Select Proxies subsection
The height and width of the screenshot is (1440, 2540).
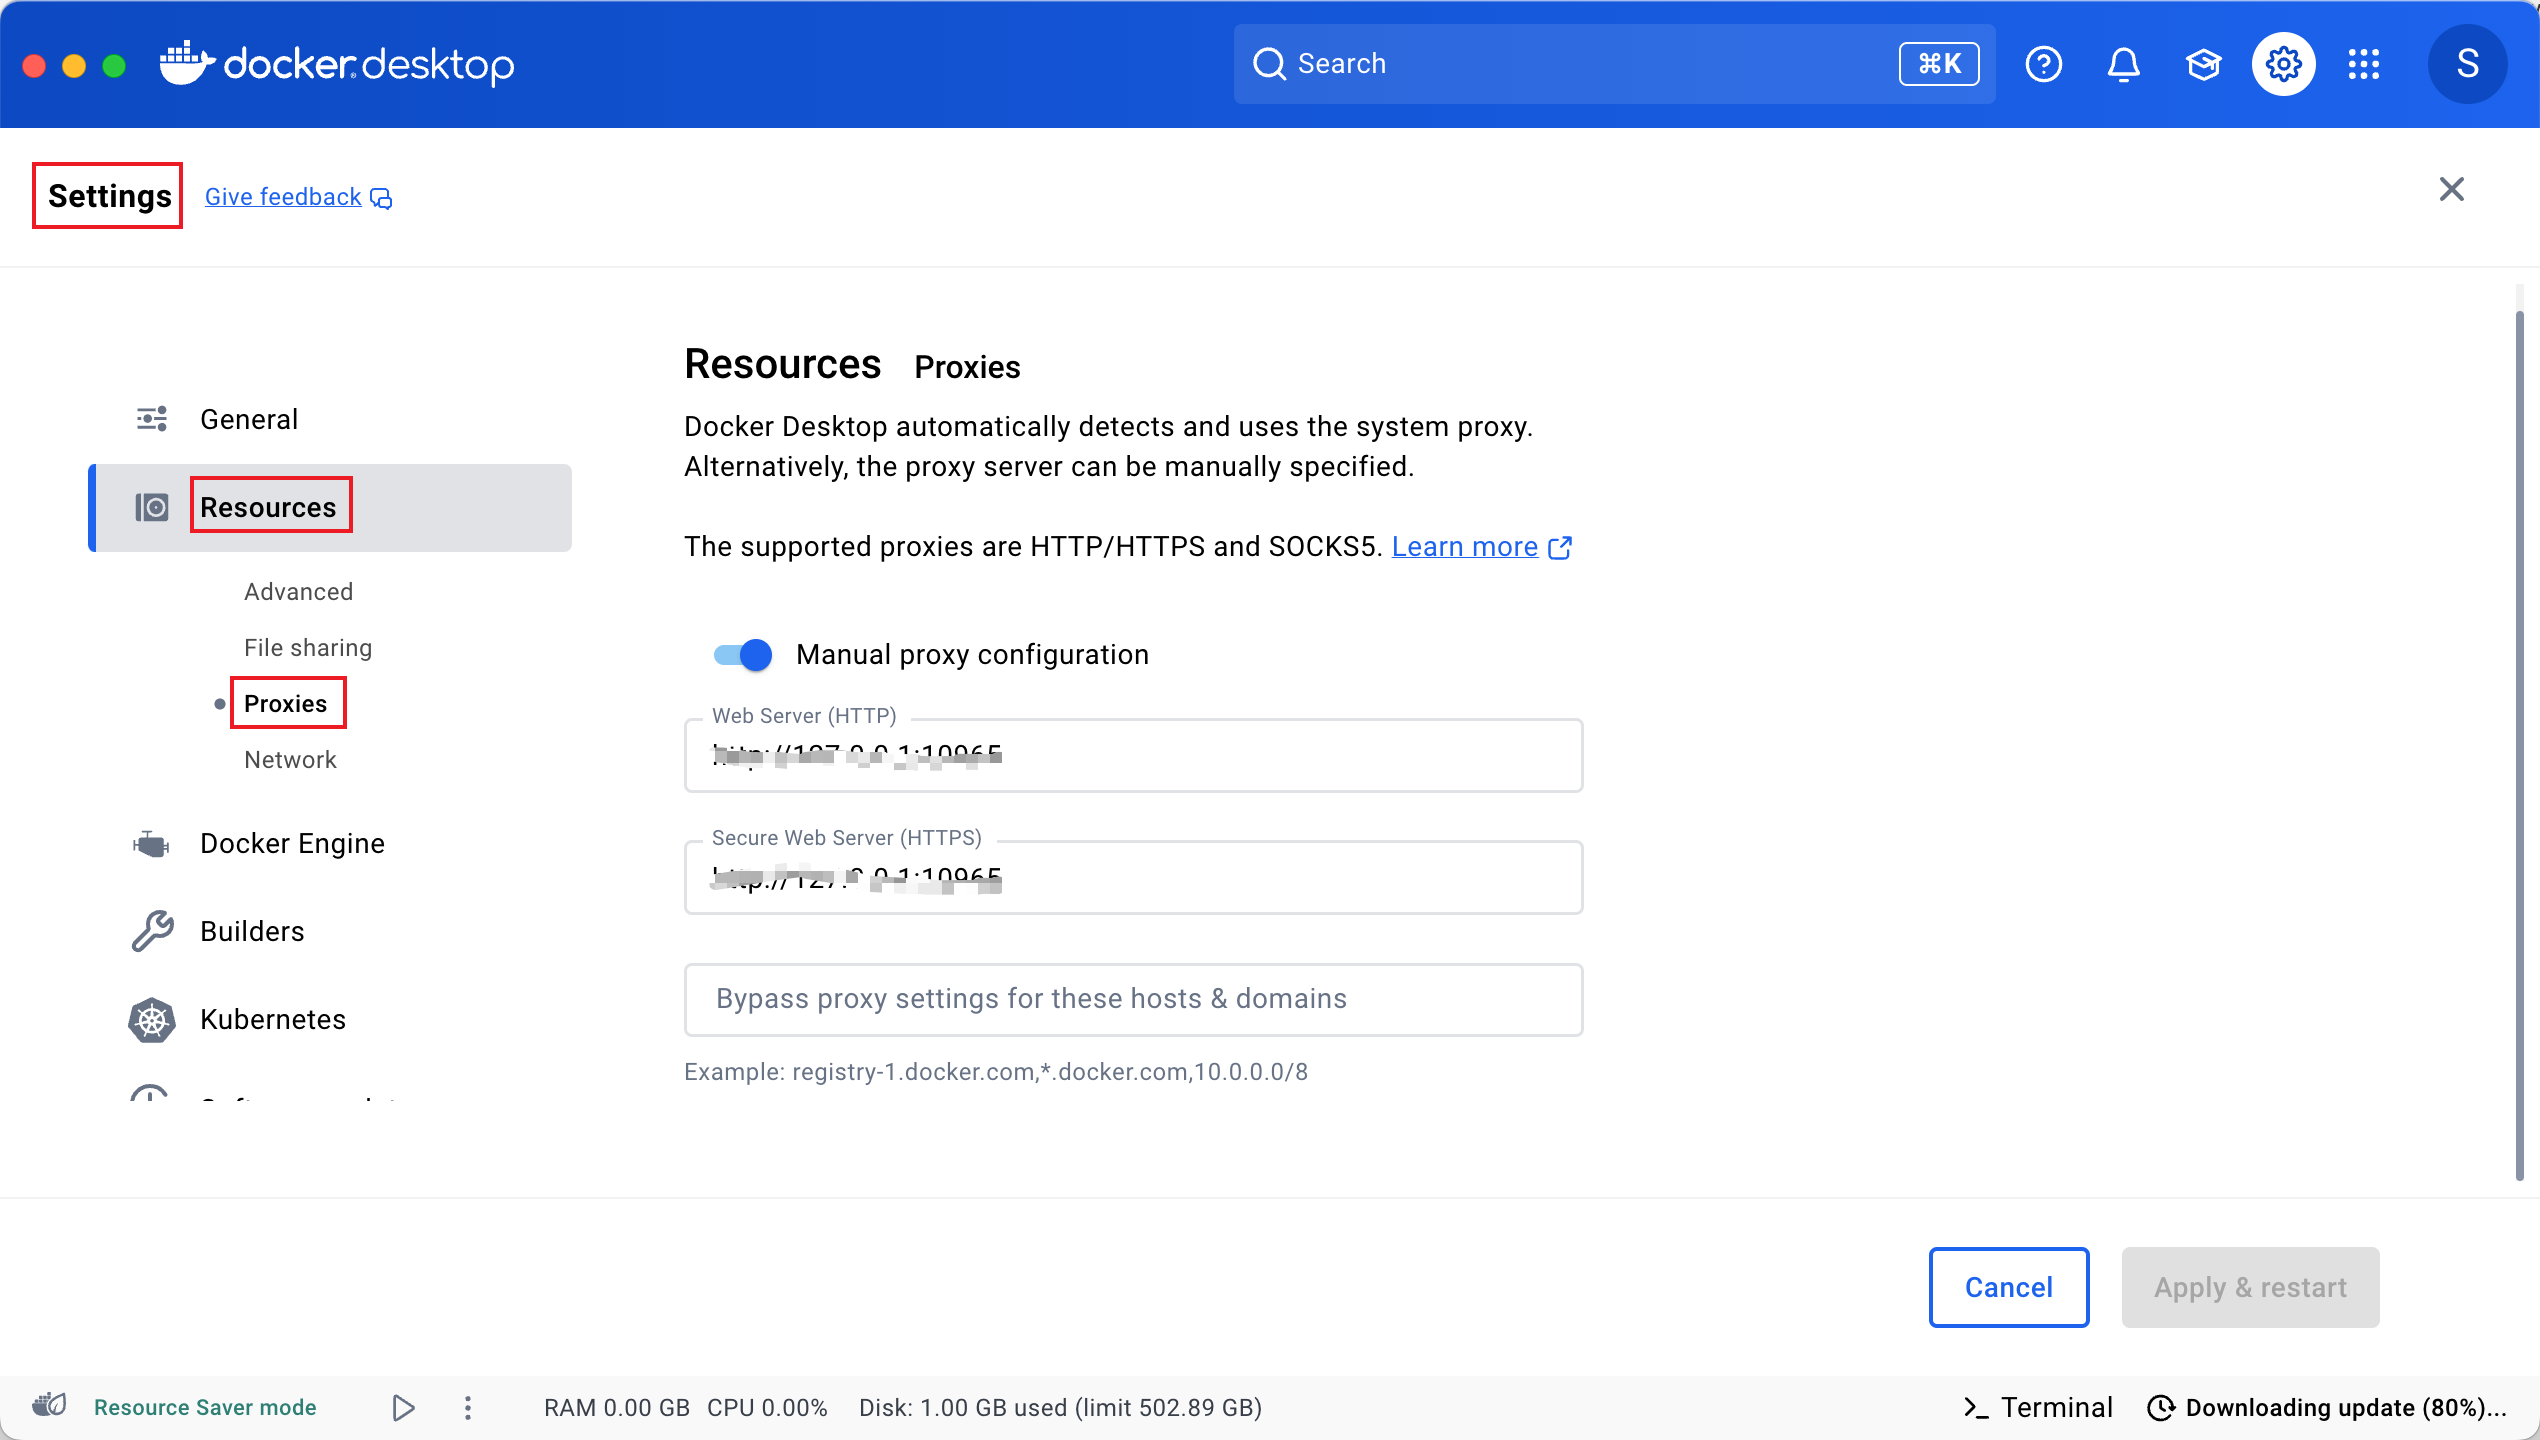286,703
